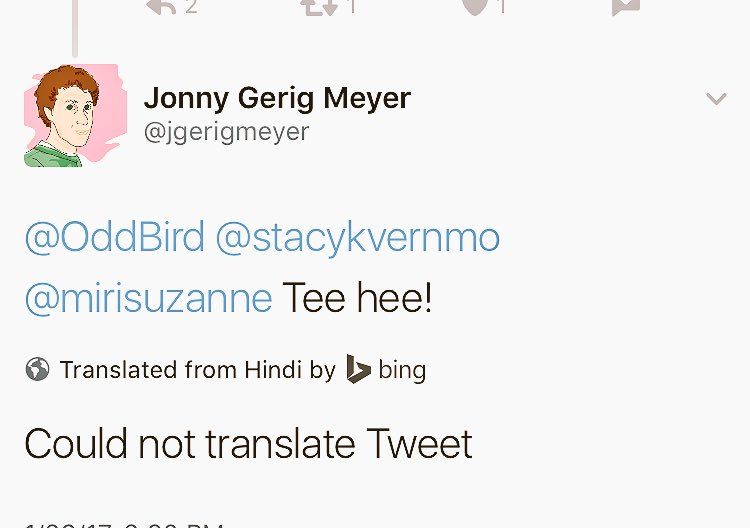Click the reply count 2
The width and height of the screenshot is (750, 528).
pyautogui.click(x=191, y=7)
